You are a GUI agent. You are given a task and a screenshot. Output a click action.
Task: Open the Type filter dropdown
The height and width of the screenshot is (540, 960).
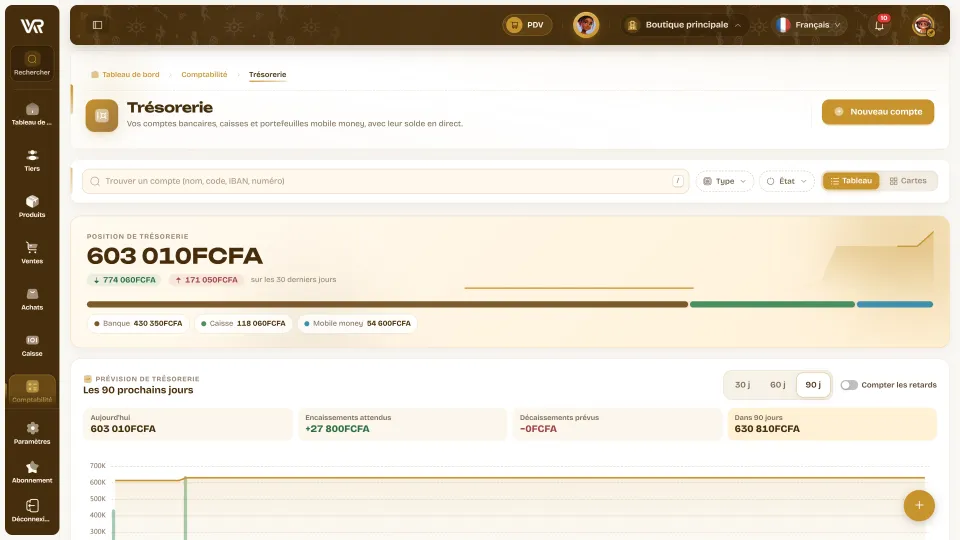(x=724, y=181)
